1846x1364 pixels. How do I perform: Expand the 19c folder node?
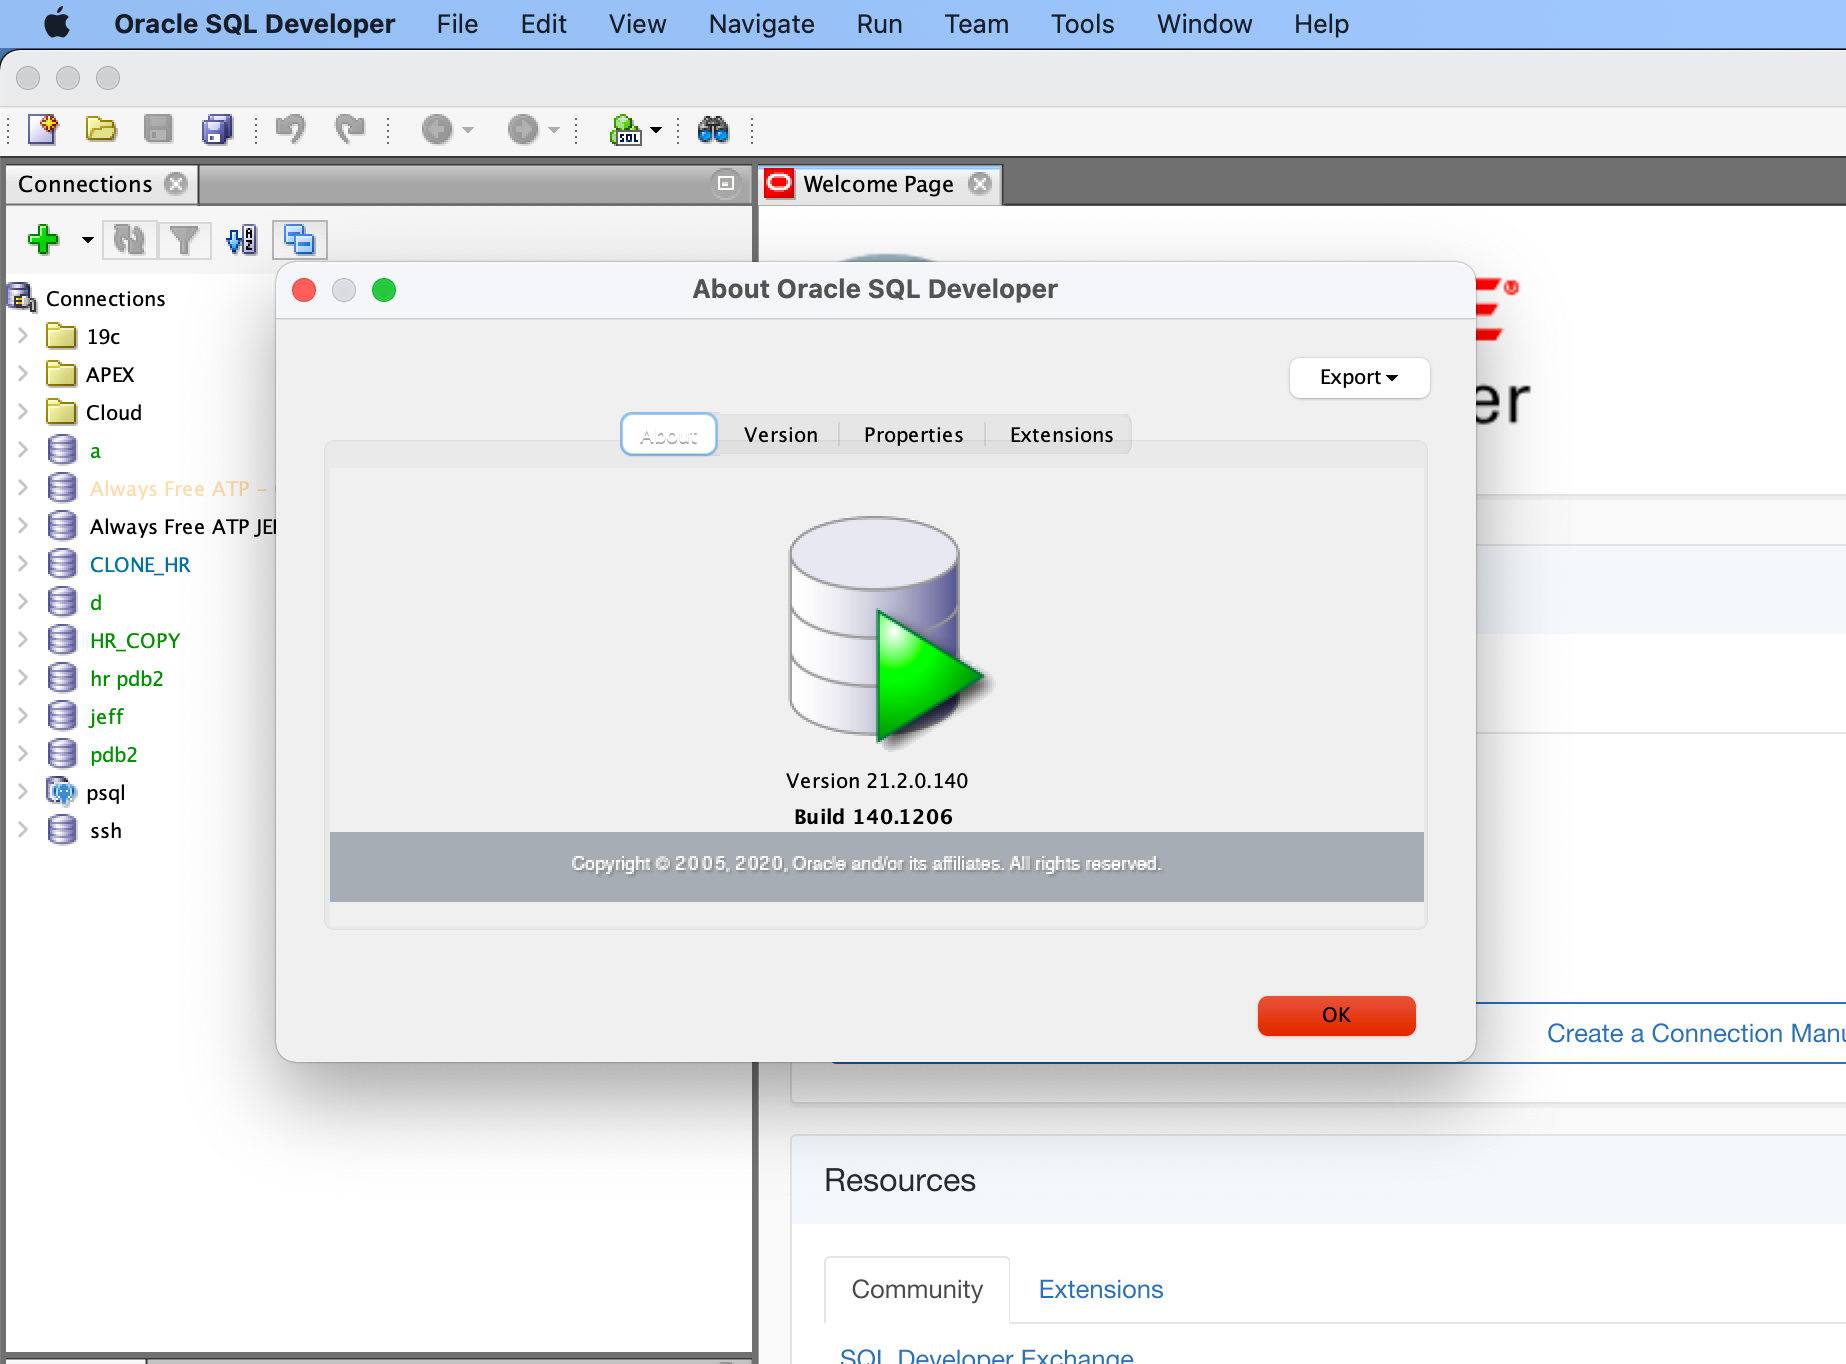[x=23, y=336]
